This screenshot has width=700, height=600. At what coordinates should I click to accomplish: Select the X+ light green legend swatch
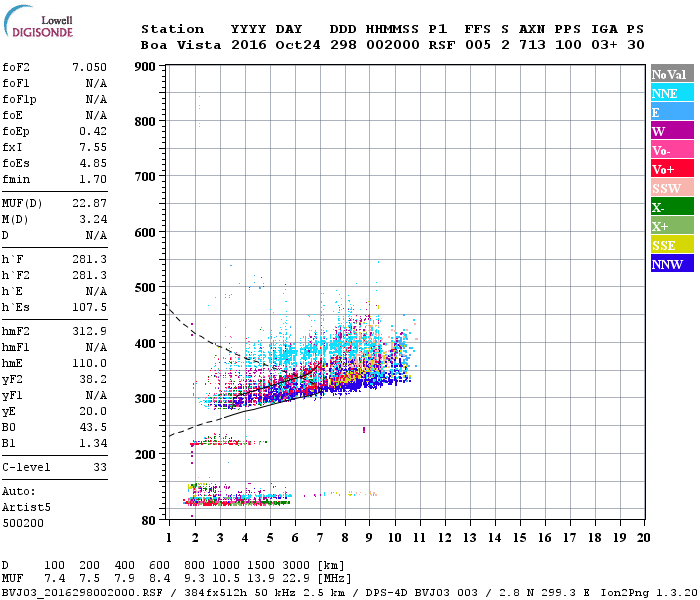pos(672,226)
